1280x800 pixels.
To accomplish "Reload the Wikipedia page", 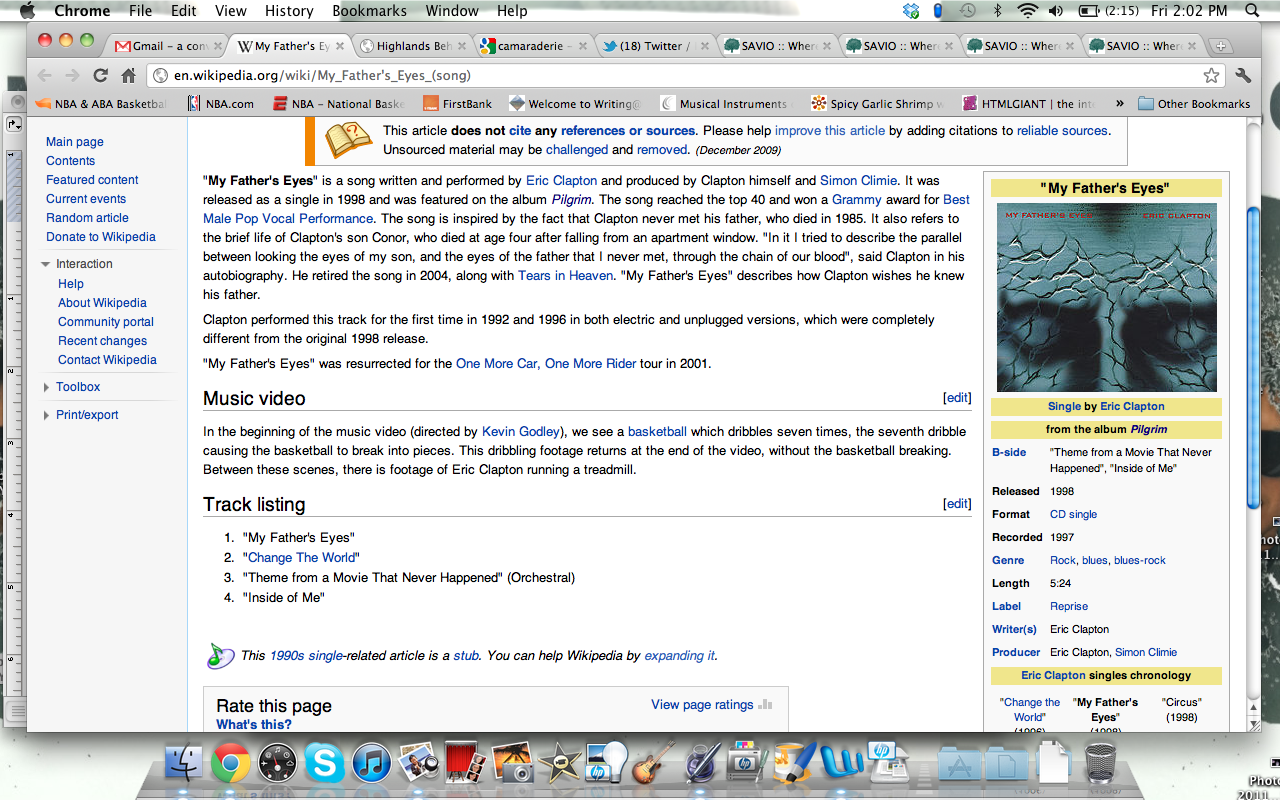I will click(100, 76).
